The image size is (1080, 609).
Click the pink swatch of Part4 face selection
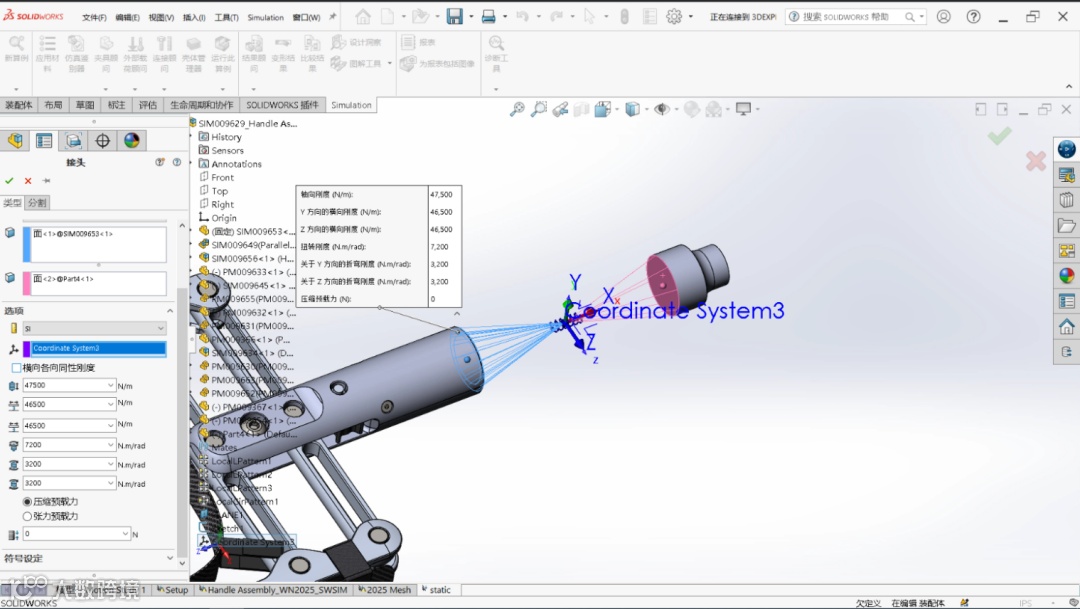27,283
